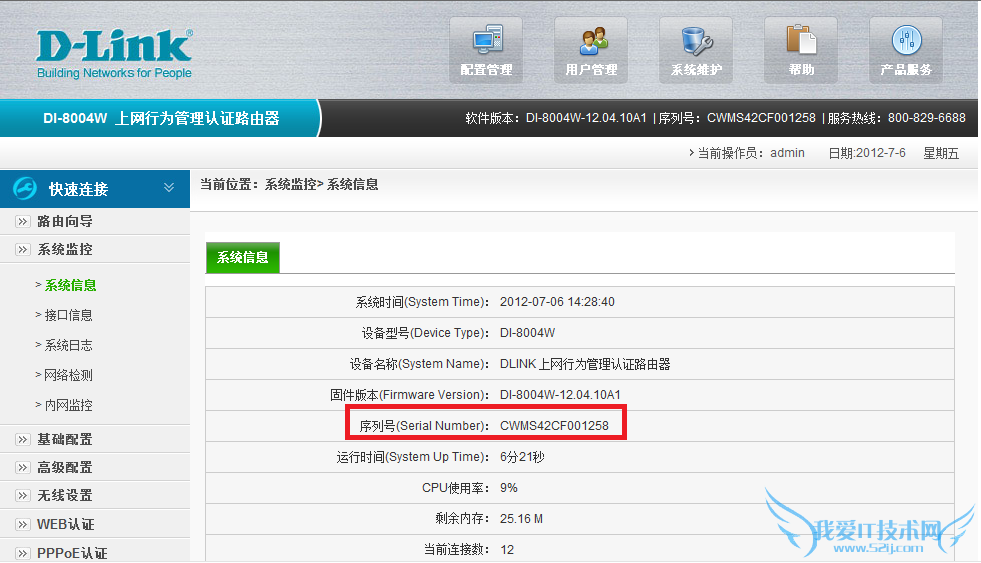
Task: Expand the 系统监控 section arrow
Action: pyautogui.click(x=23, y=250)
